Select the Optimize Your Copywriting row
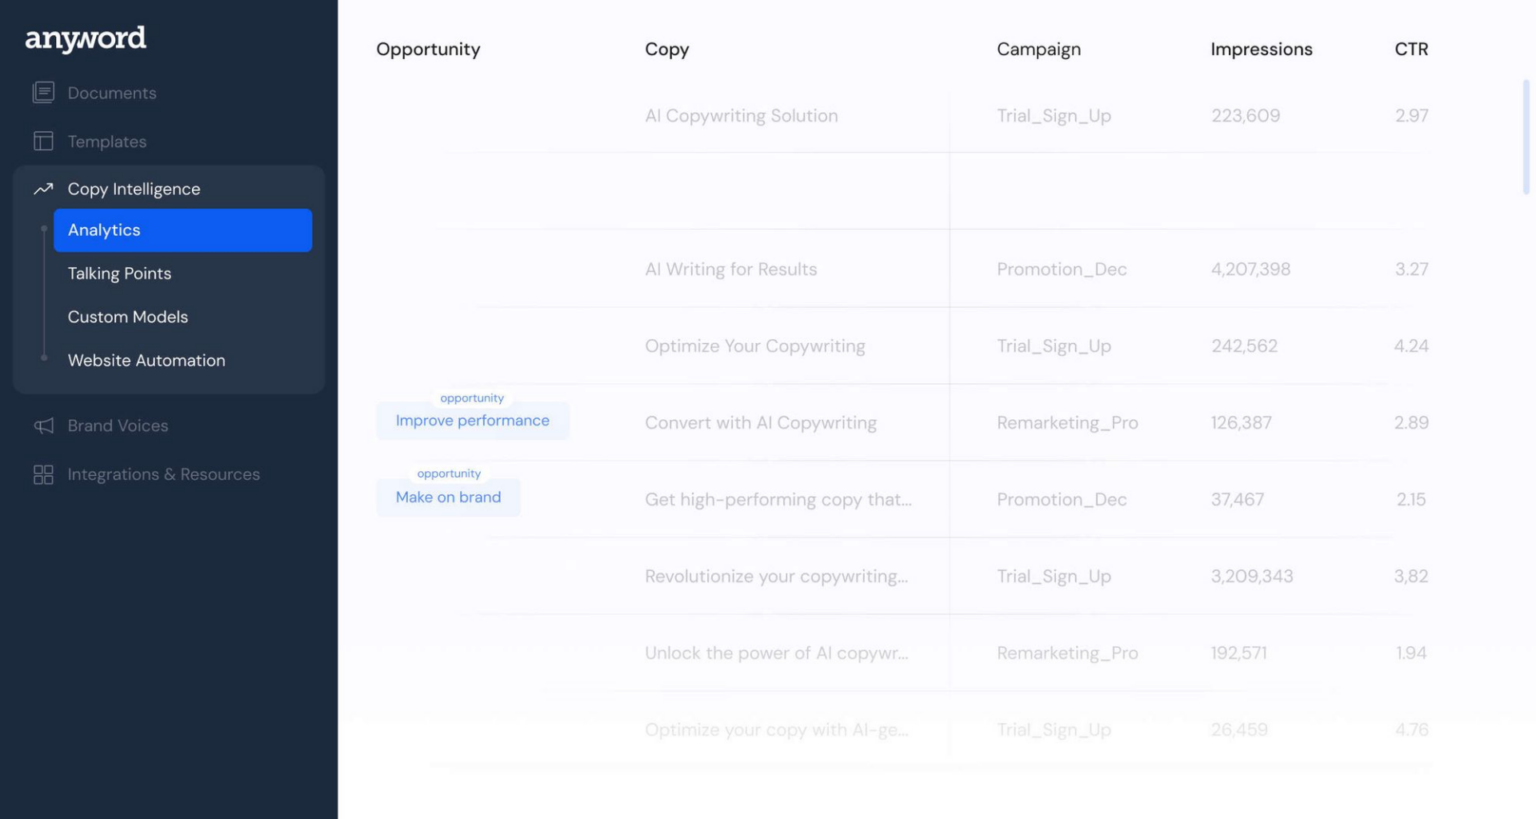This screenshot has height=819, width=1536. click(x=755, y=346)
